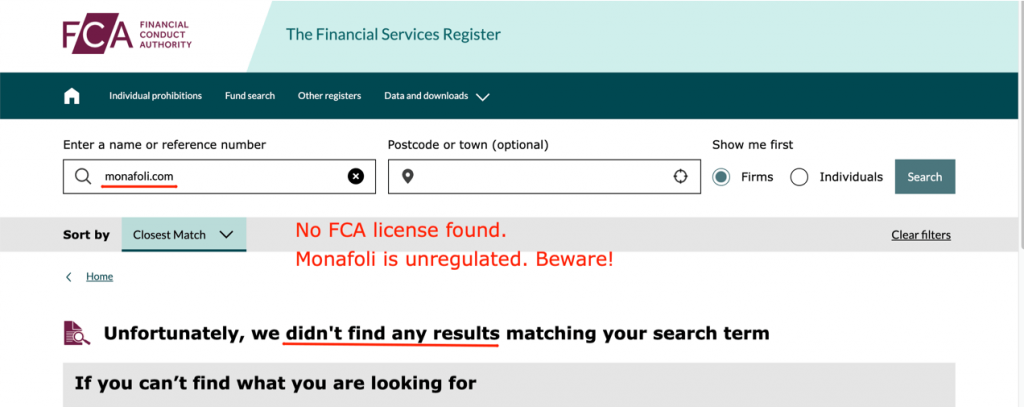Click the map pin location icon
This screenshot has height=407, width=1024.
pyautogui.click(x=408, y=176)
